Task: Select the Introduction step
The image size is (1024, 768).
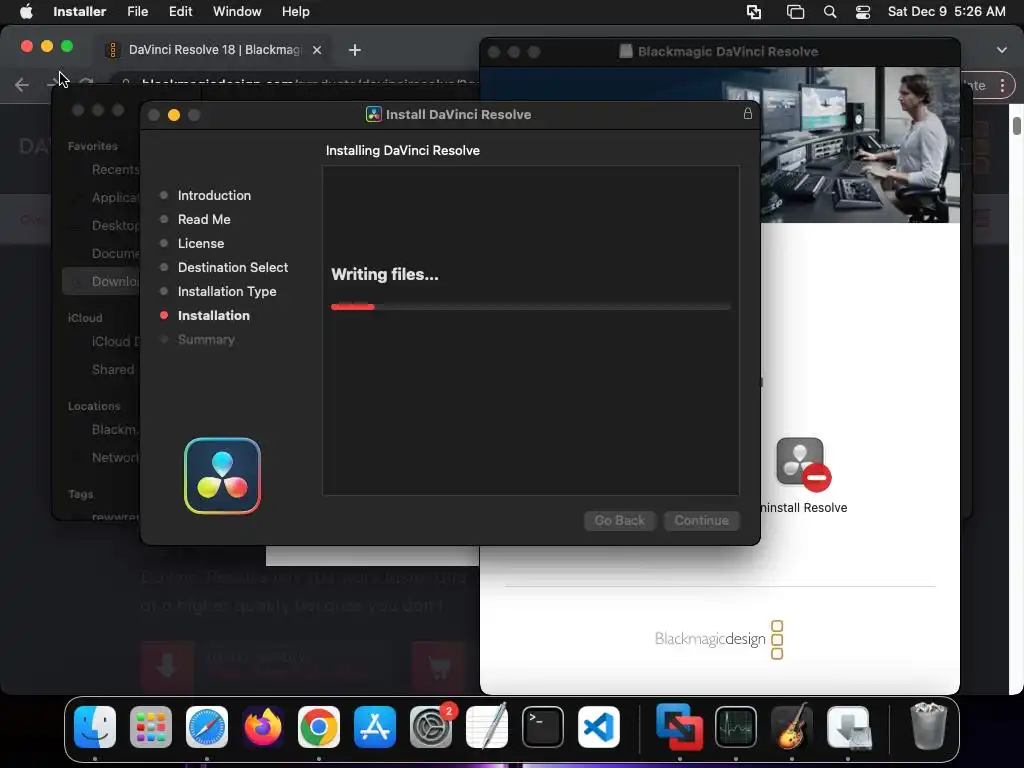Action: pos(214,195)
